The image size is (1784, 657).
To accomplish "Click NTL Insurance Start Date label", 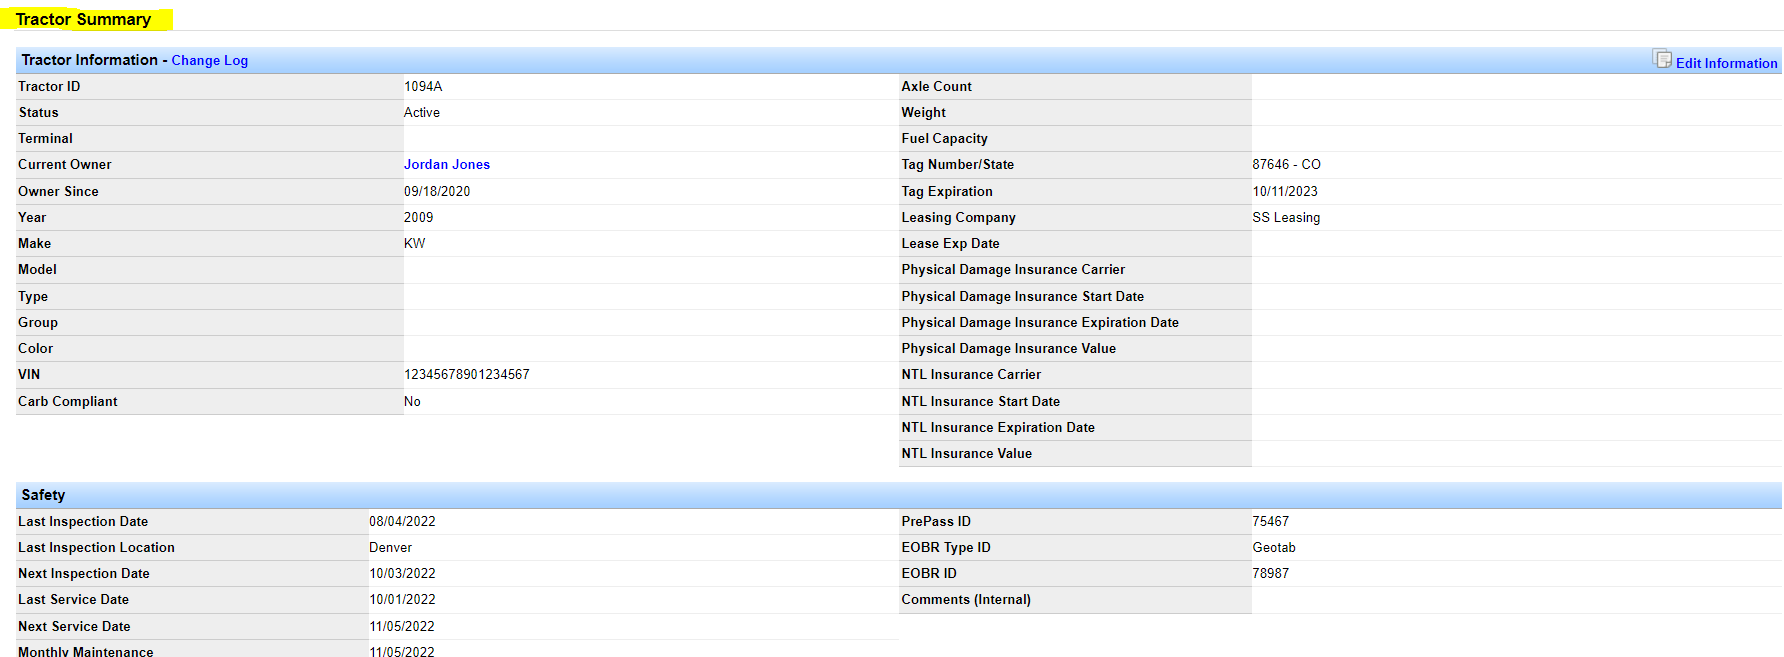I will (x=980, y=402).
